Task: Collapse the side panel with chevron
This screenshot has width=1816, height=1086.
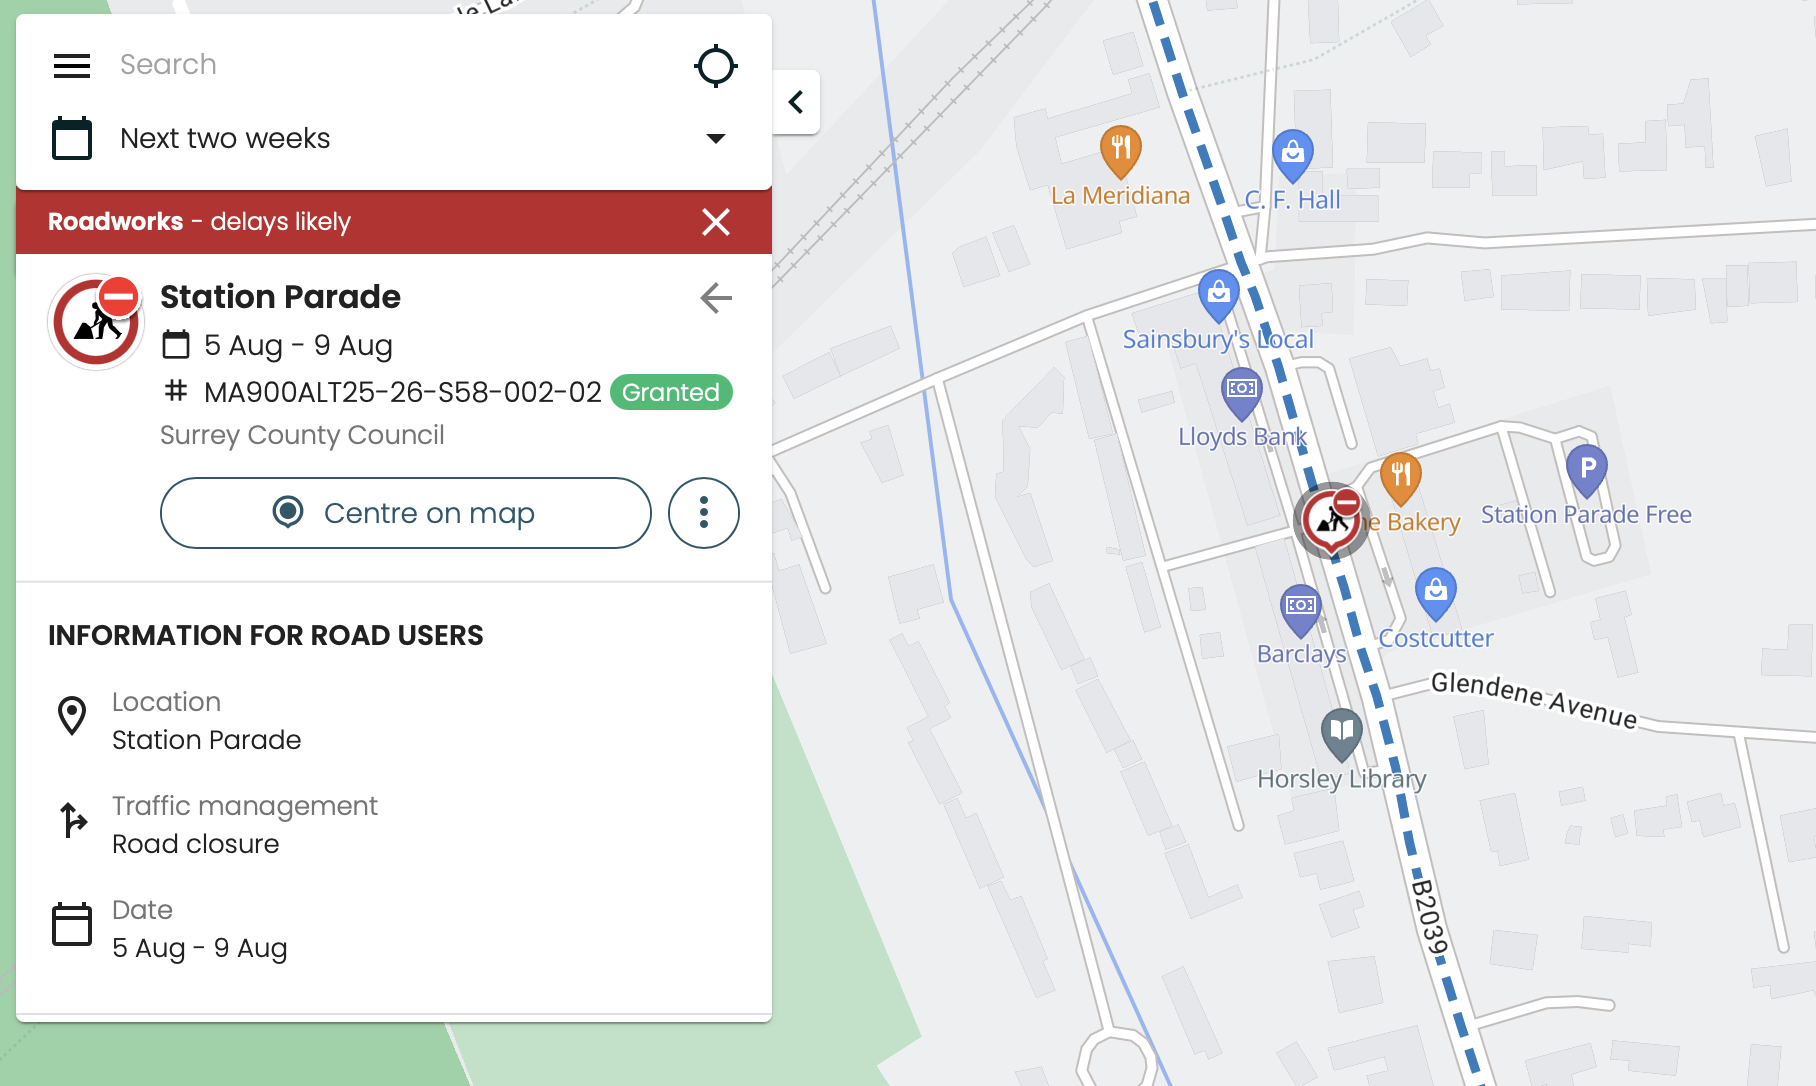Action: tap(796, 102)
